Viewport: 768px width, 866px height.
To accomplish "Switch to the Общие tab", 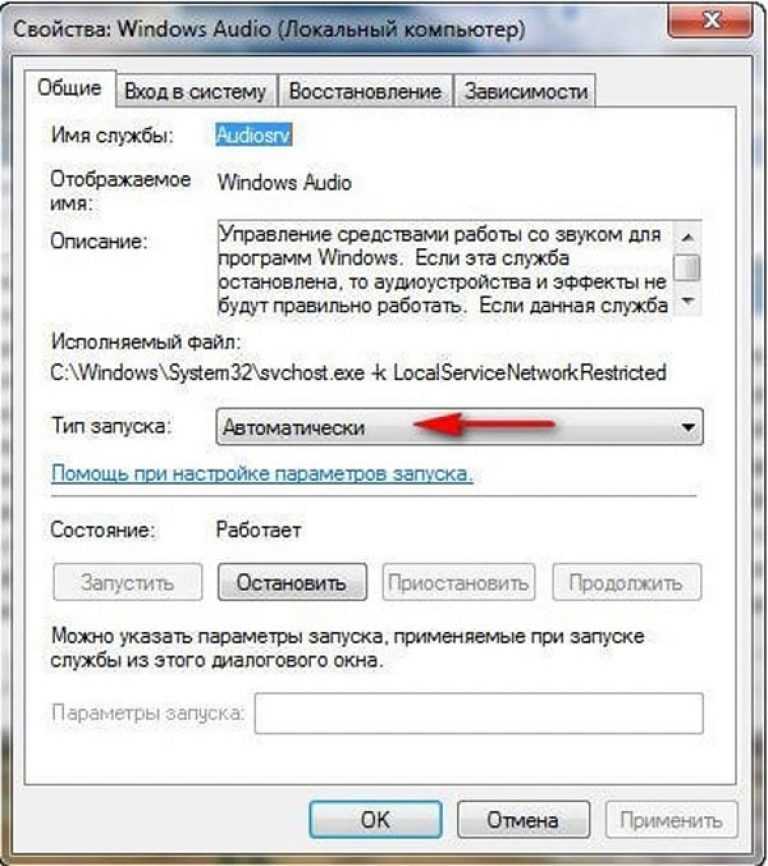I will [70, 88].
